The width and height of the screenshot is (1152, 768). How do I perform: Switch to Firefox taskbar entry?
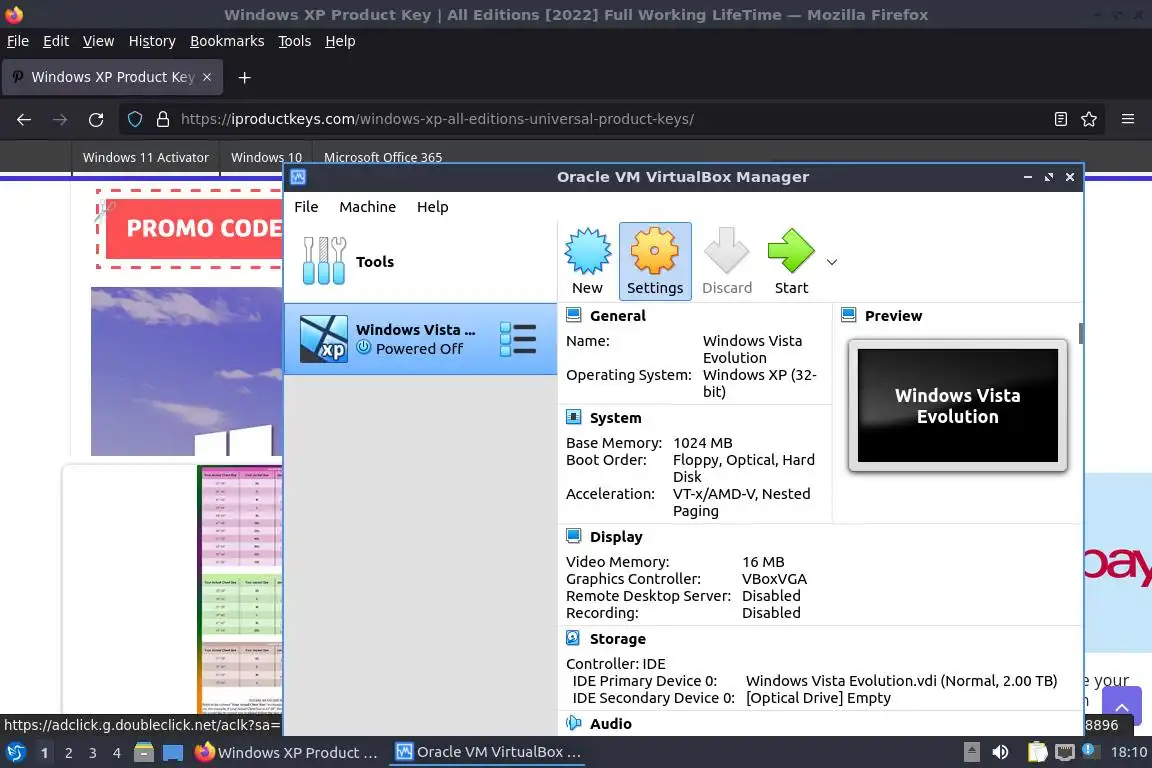(287, 753)
